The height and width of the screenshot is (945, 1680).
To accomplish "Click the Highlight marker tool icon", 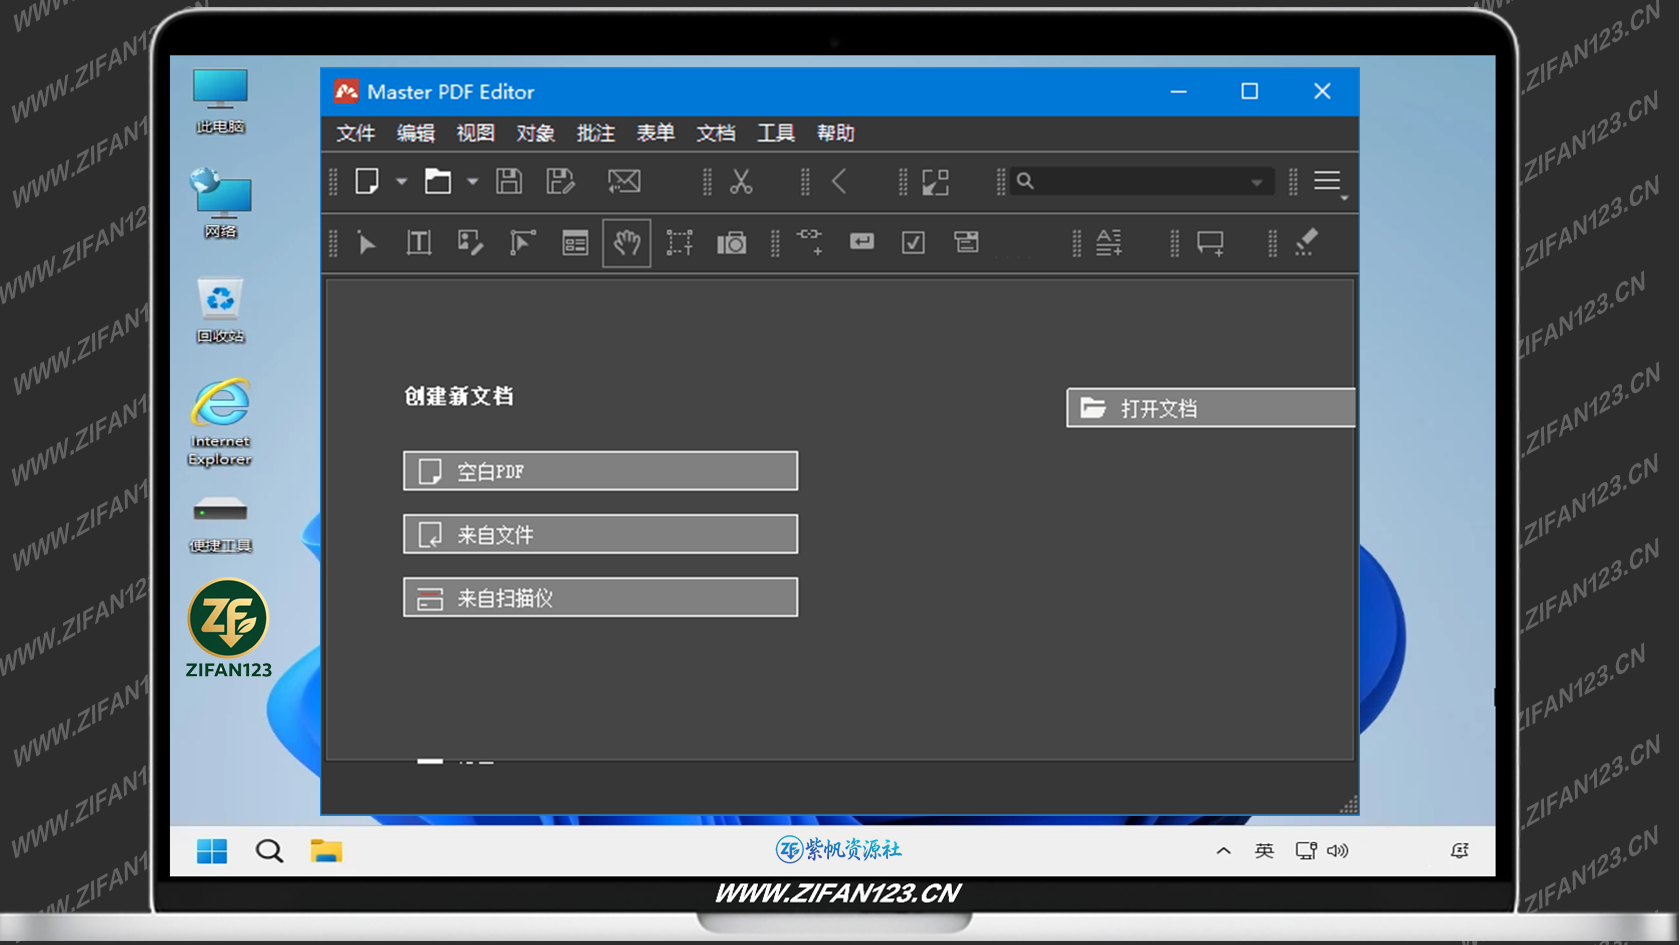I will coord(1307,242).
